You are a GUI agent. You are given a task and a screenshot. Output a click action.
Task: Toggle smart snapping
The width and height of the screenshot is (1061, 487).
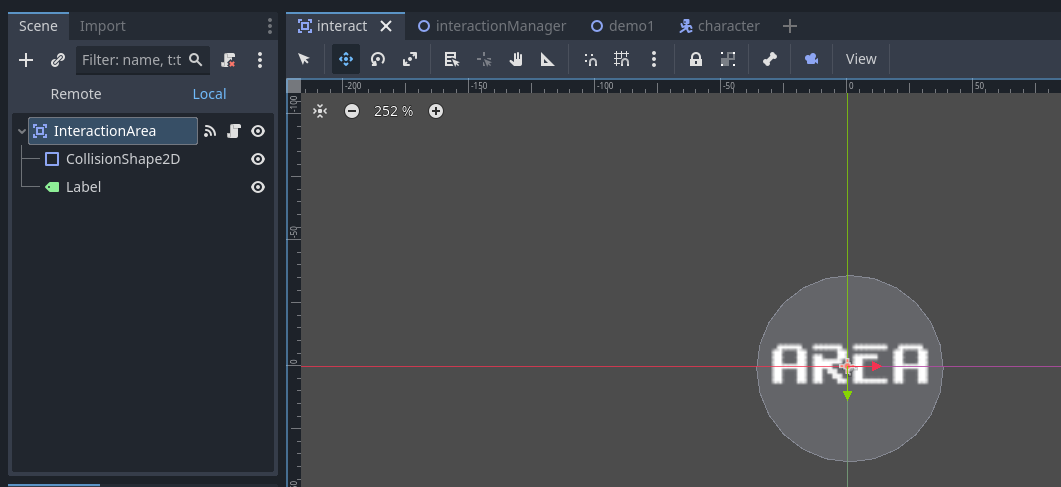(x=590, y=59)
